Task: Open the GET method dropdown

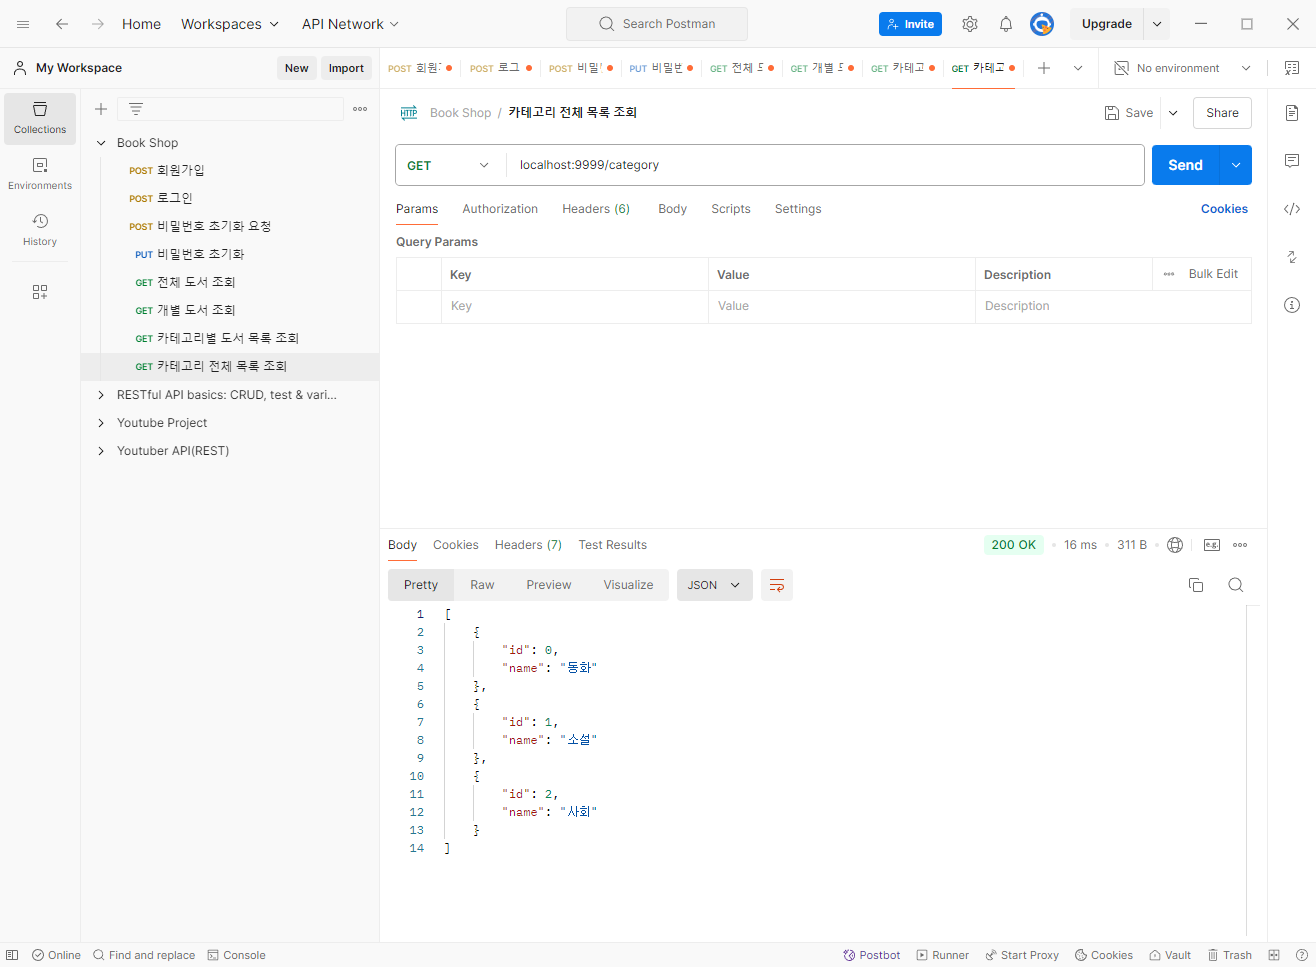Action: coord(450,165)
